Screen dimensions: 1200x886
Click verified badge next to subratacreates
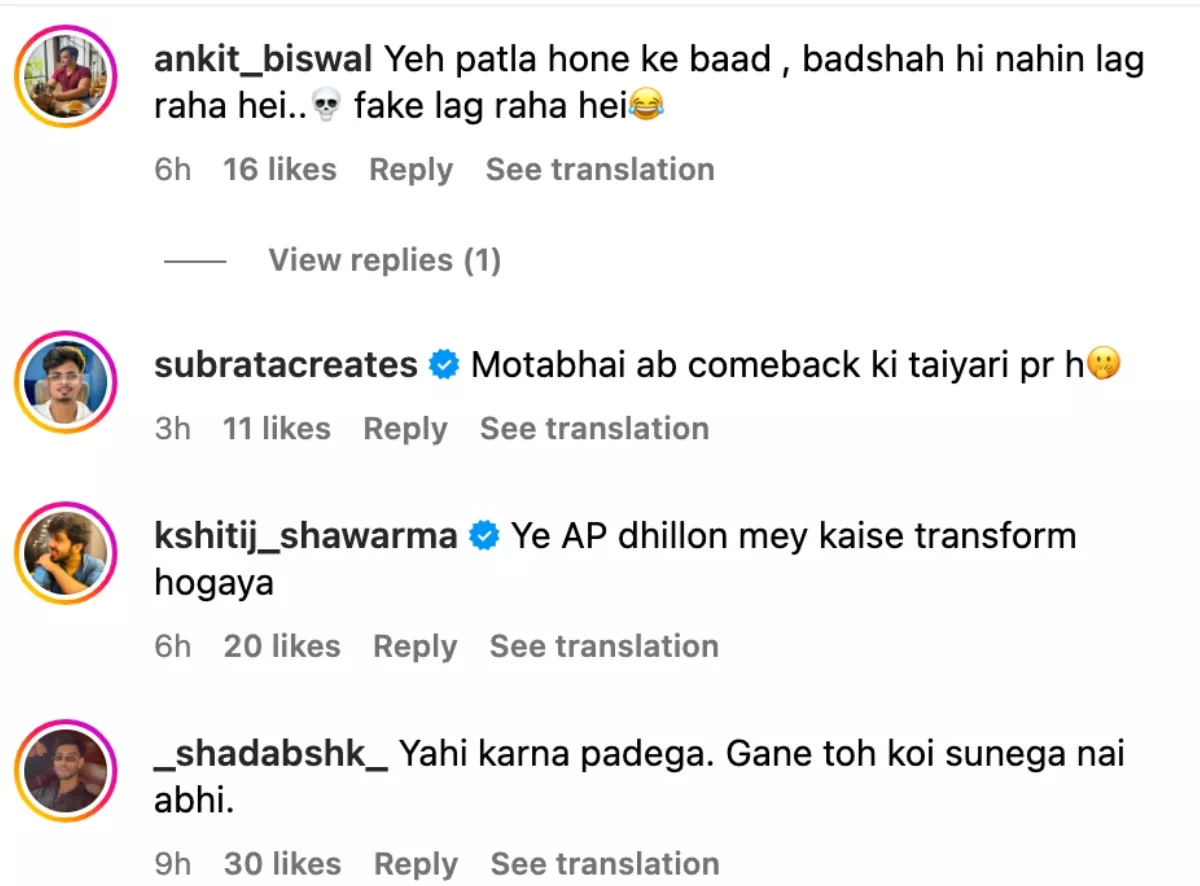point(444,366)
